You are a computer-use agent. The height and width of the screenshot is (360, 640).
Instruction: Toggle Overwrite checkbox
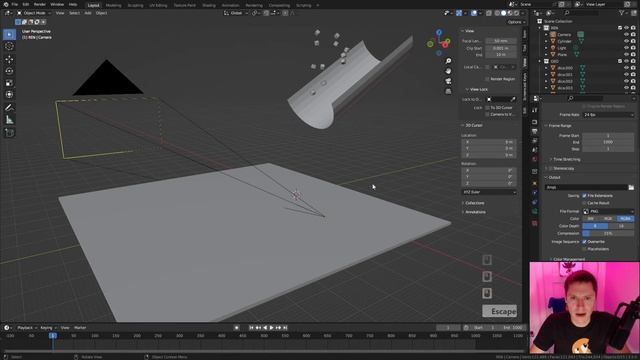584,242
